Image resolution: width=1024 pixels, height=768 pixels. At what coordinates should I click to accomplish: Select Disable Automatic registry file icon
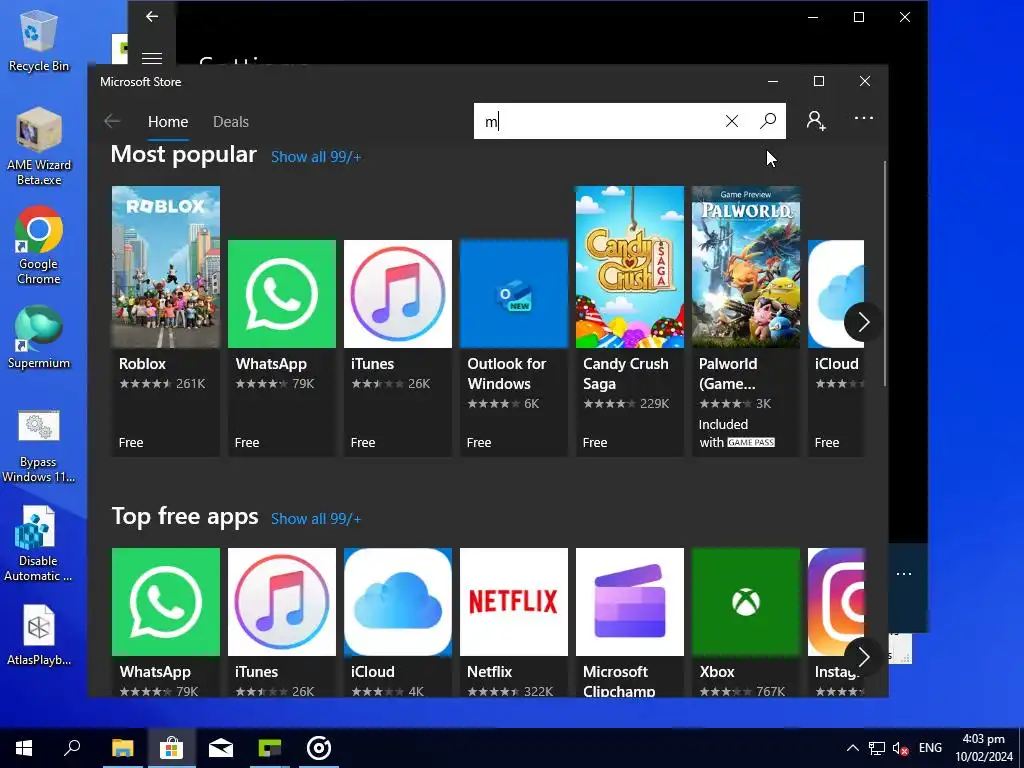38,544
